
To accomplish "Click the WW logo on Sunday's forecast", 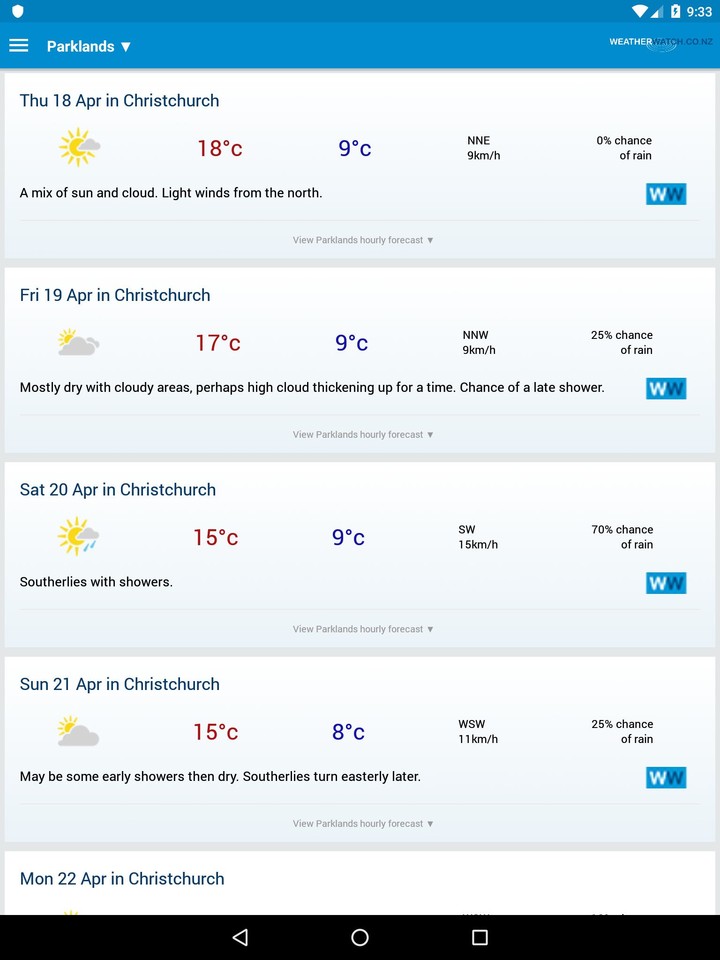I will 666,777.
